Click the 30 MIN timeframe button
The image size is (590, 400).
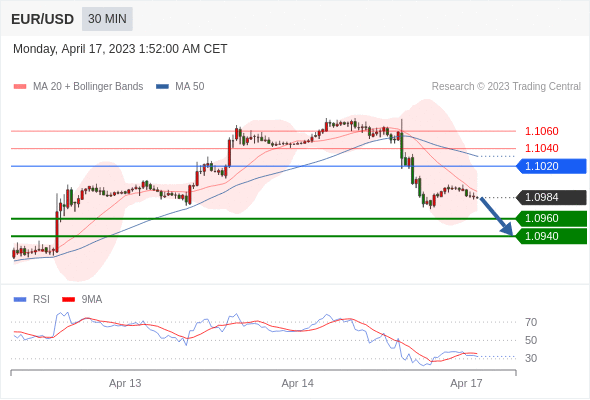(x=107, y=19)
